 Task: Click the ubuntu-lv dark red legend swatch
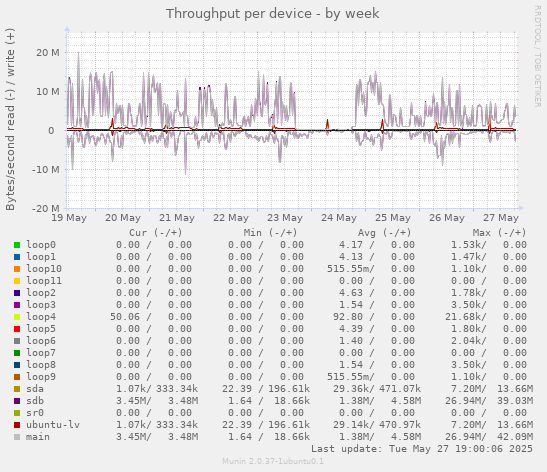click(17, 425)
